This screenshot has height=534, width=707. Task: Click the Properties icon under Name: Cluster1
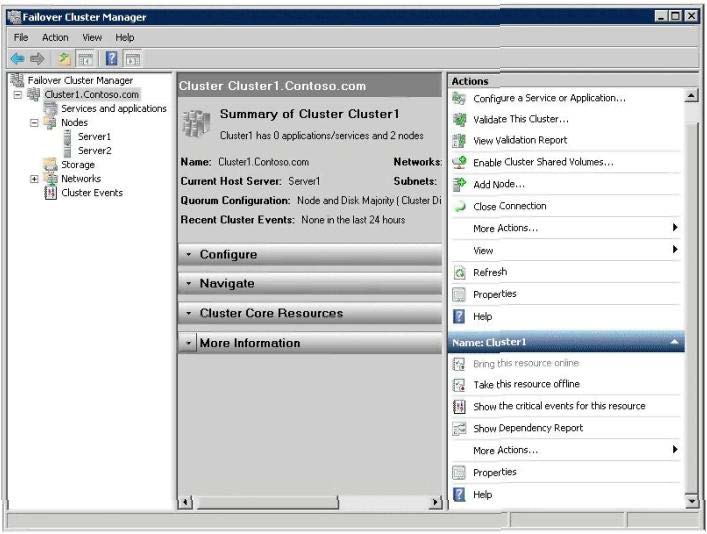[459, 473]
